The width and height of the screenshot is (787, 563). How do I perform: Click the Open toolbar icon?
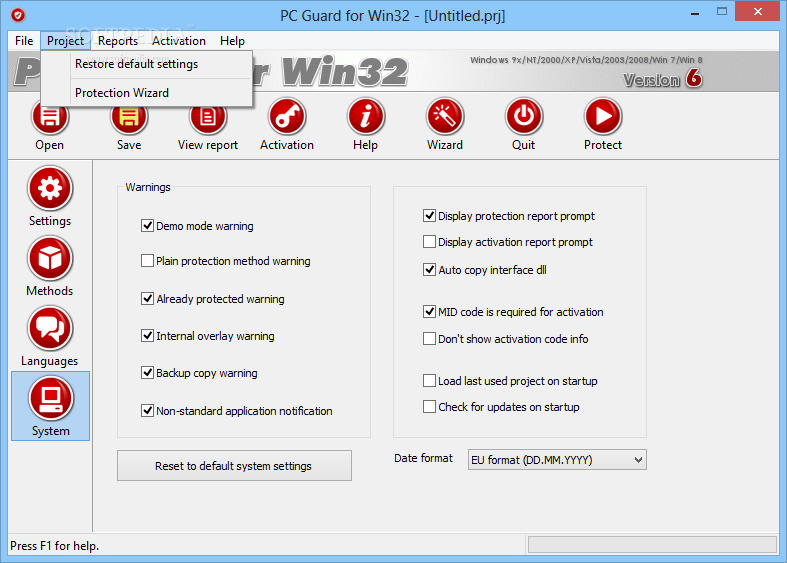click(x=50, y=119)
